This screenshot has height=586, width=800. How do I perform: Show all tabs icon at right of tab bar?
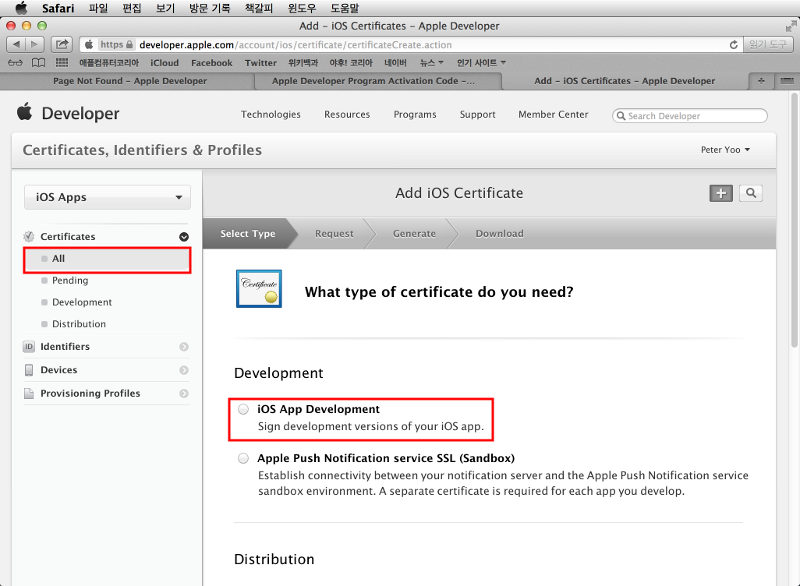click(787, 81)
